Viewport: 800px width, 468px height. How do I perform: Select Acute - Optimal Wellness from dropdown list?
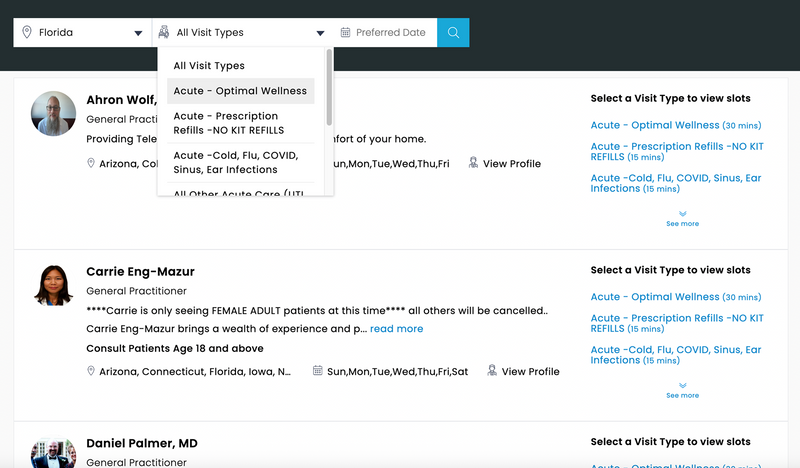click(x=240, y=91)
